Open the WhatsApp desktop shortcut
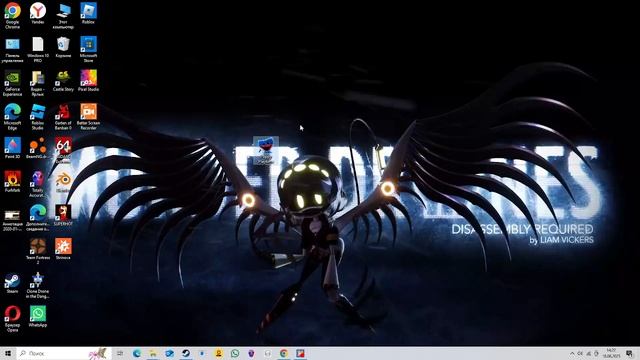This screenshot has width=640, height=360. (38, 316)
